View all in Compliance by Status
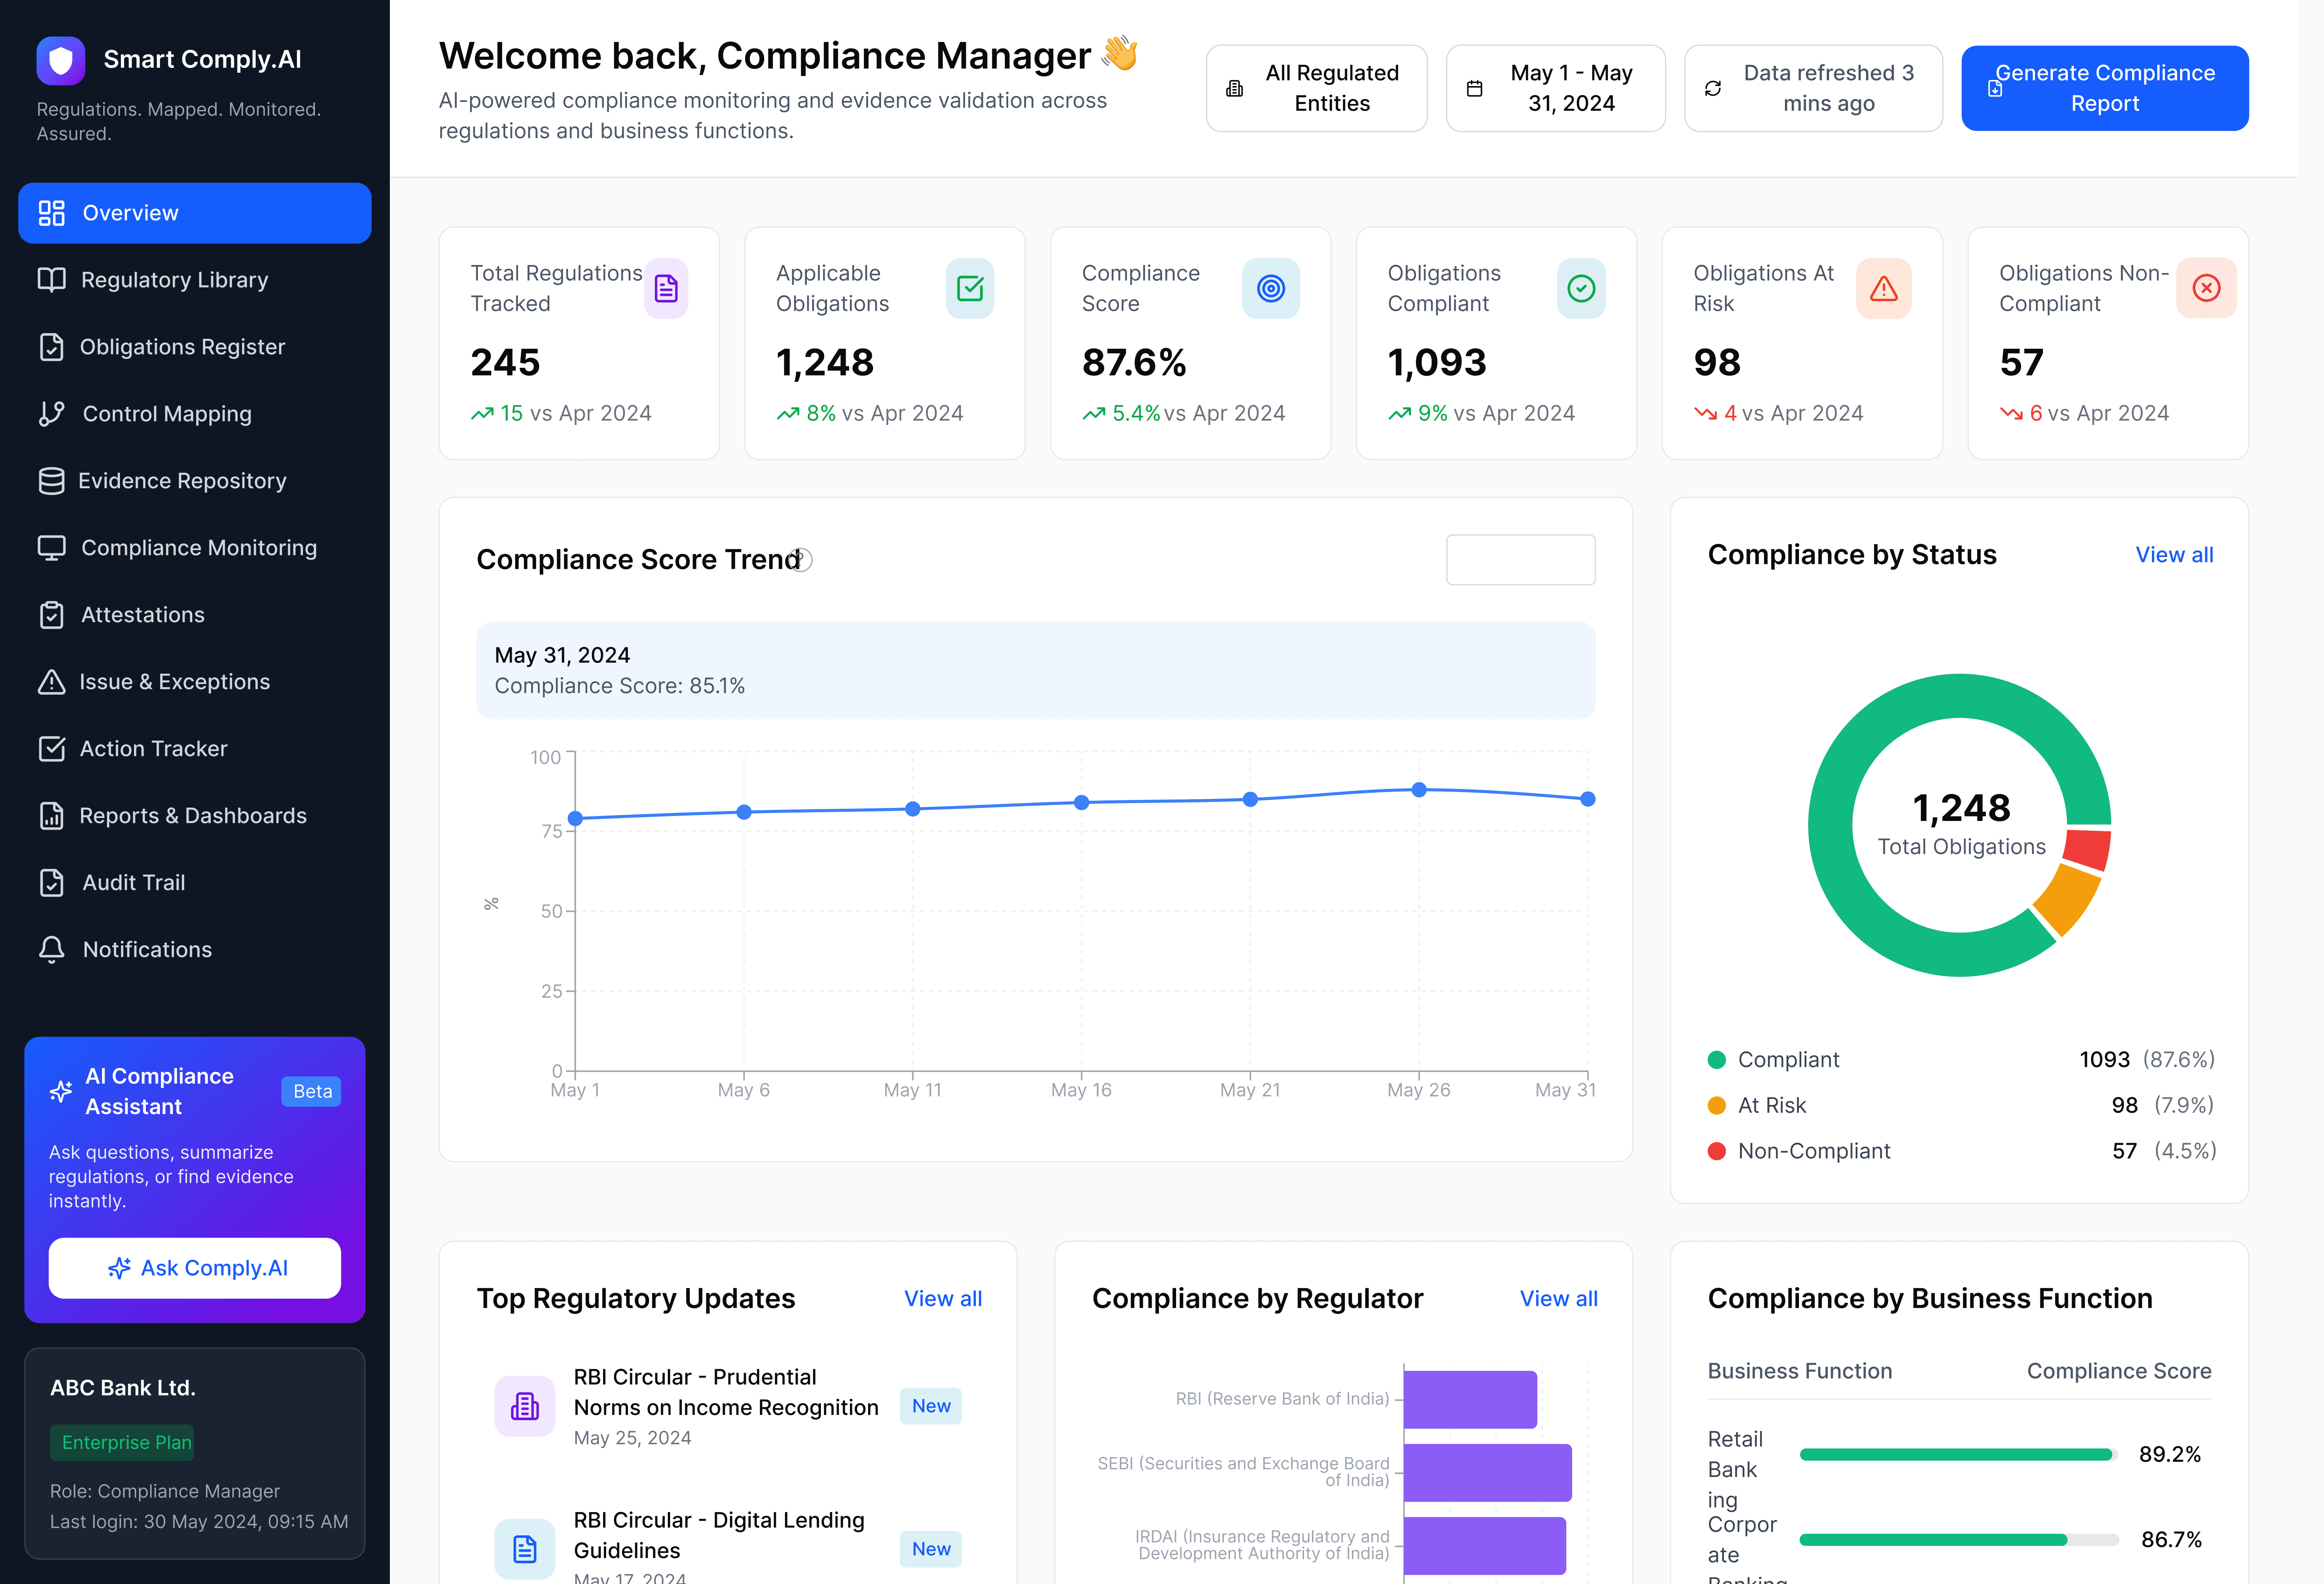This screenshot has width=2324, height=1584. [x=2174, y=555]
